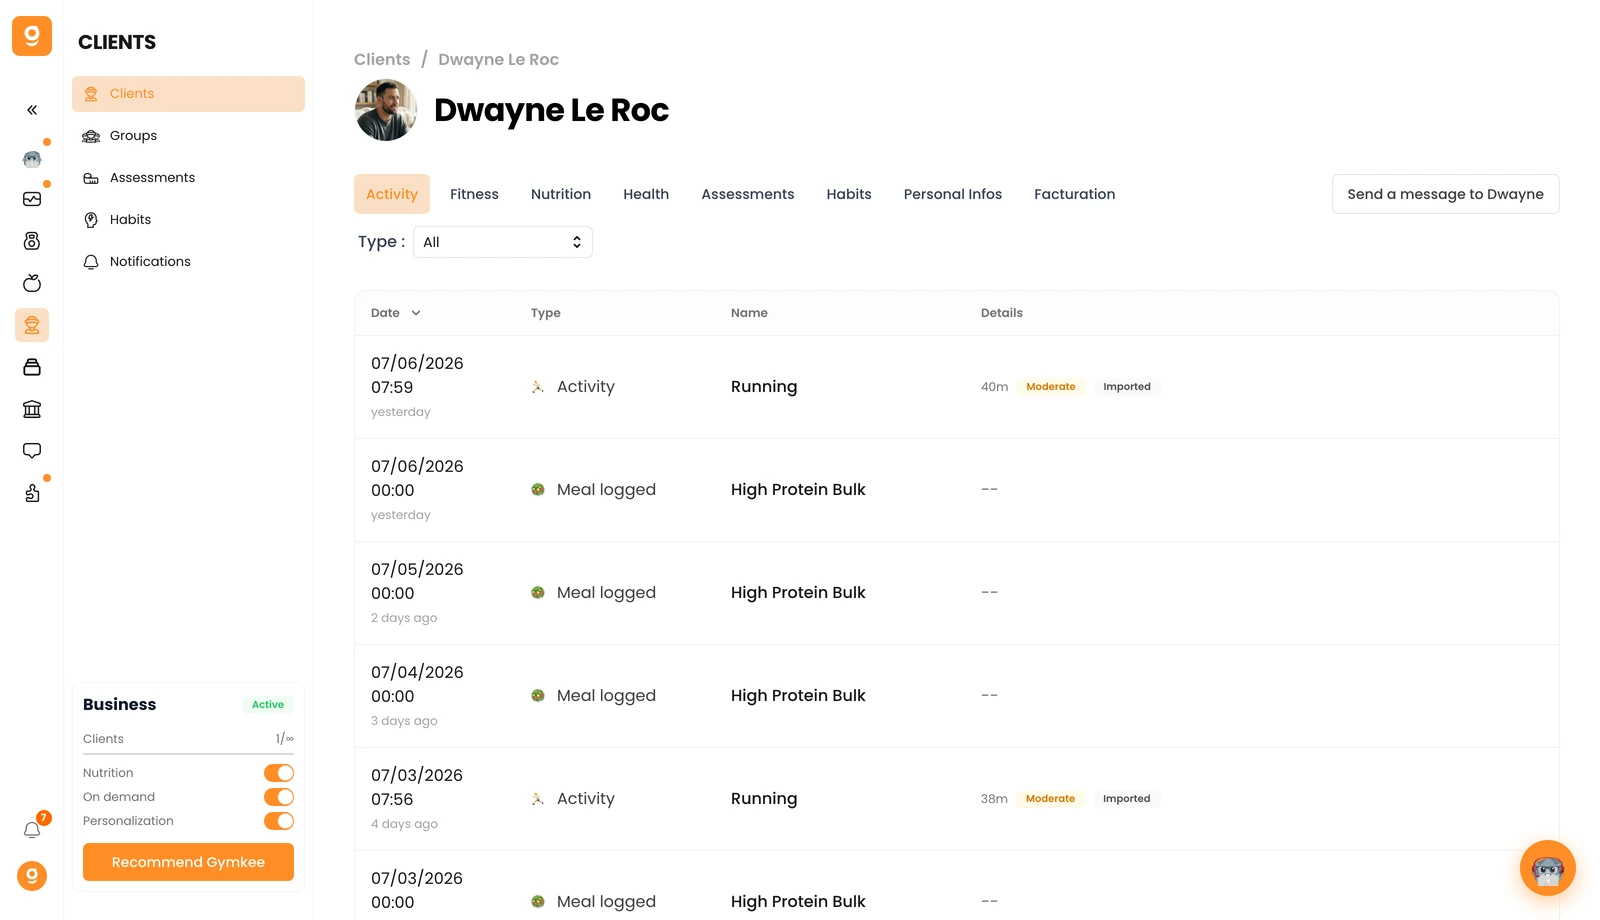Click the highlighted clients icon in left rail
1600x920 pixels.
coord(32,325)
